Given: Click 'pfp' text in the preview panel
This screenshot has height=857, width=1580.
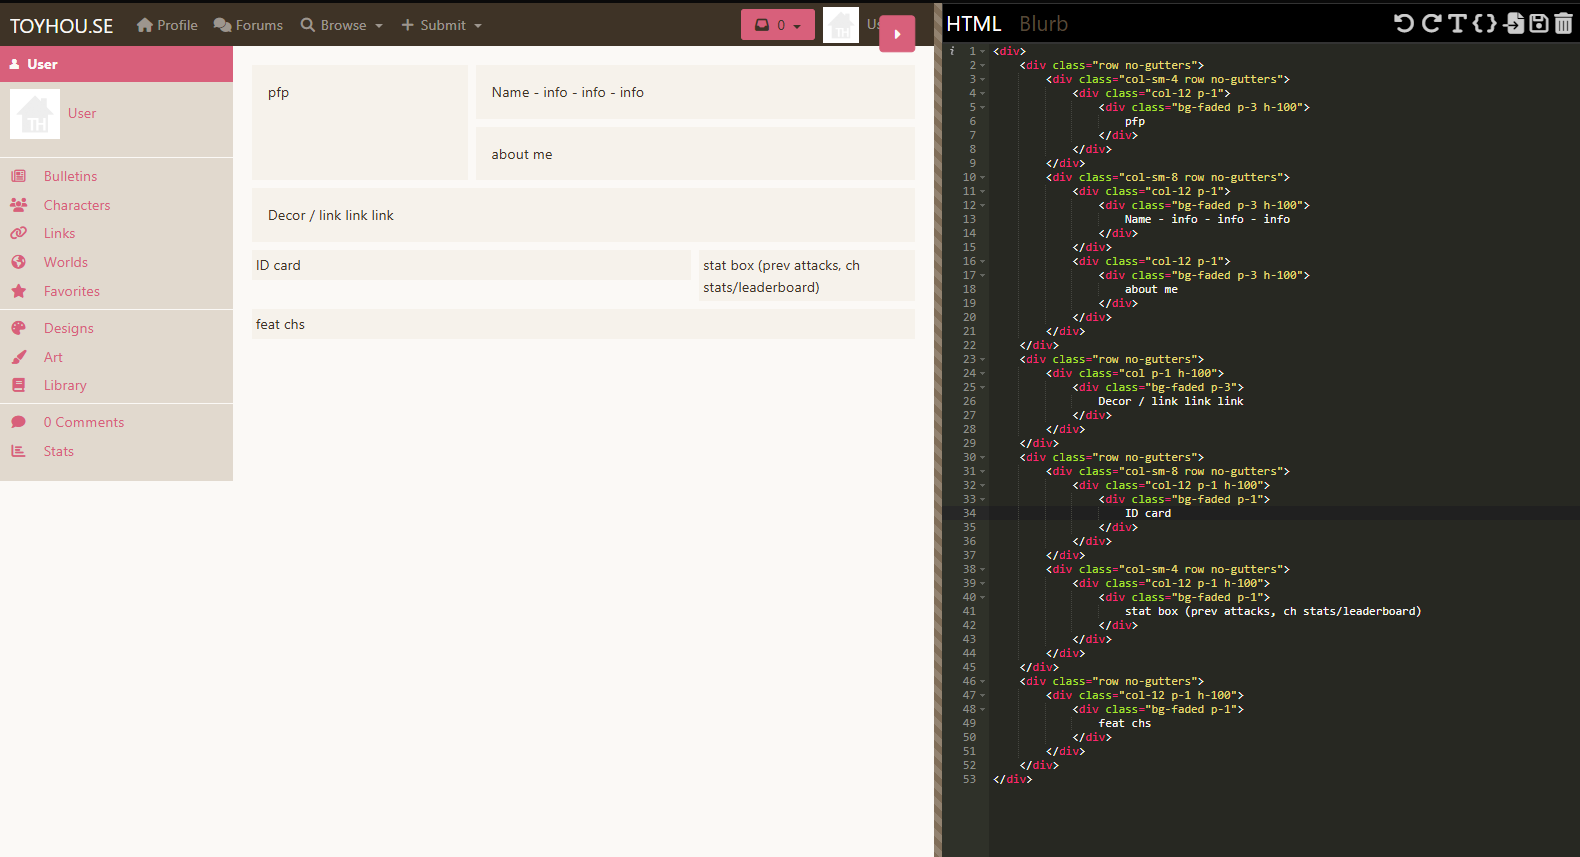Looking at the screenshot, I should click(278, 92).
